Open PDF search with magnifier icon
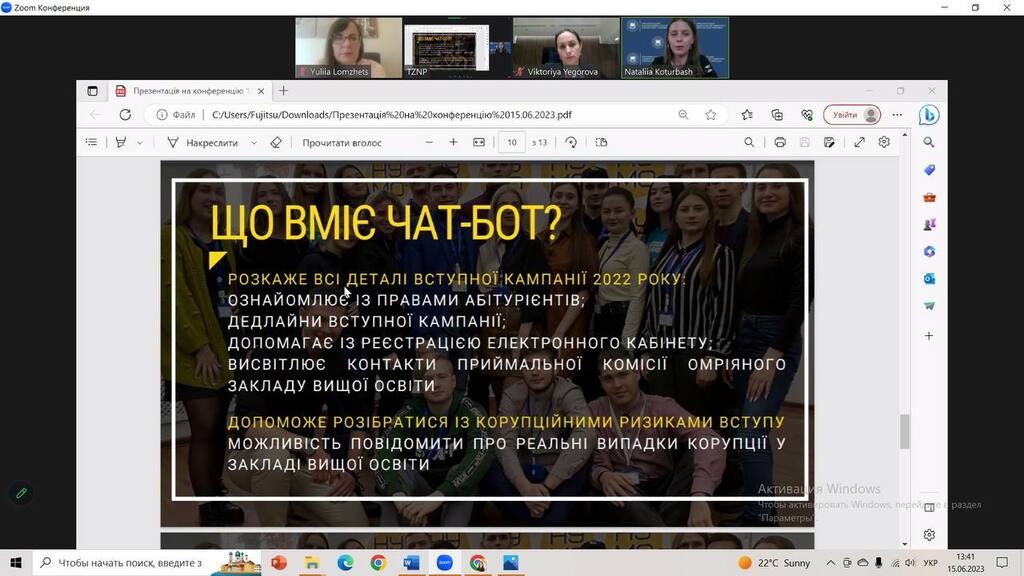Viewport: 1024px width, 576px height. point(749,143)
